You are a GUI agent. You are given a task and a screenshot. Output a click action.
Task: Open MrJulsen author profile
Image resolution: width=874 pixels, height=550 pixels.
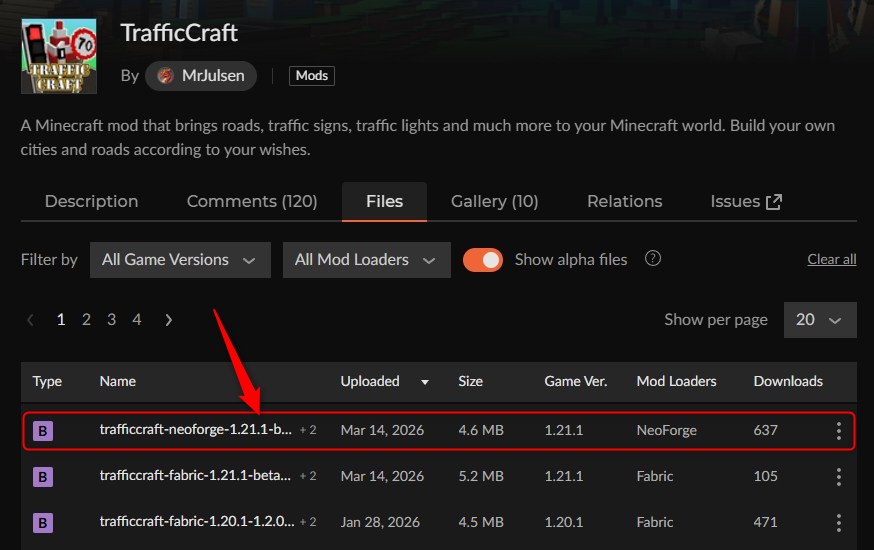click(x=201, y=76)
